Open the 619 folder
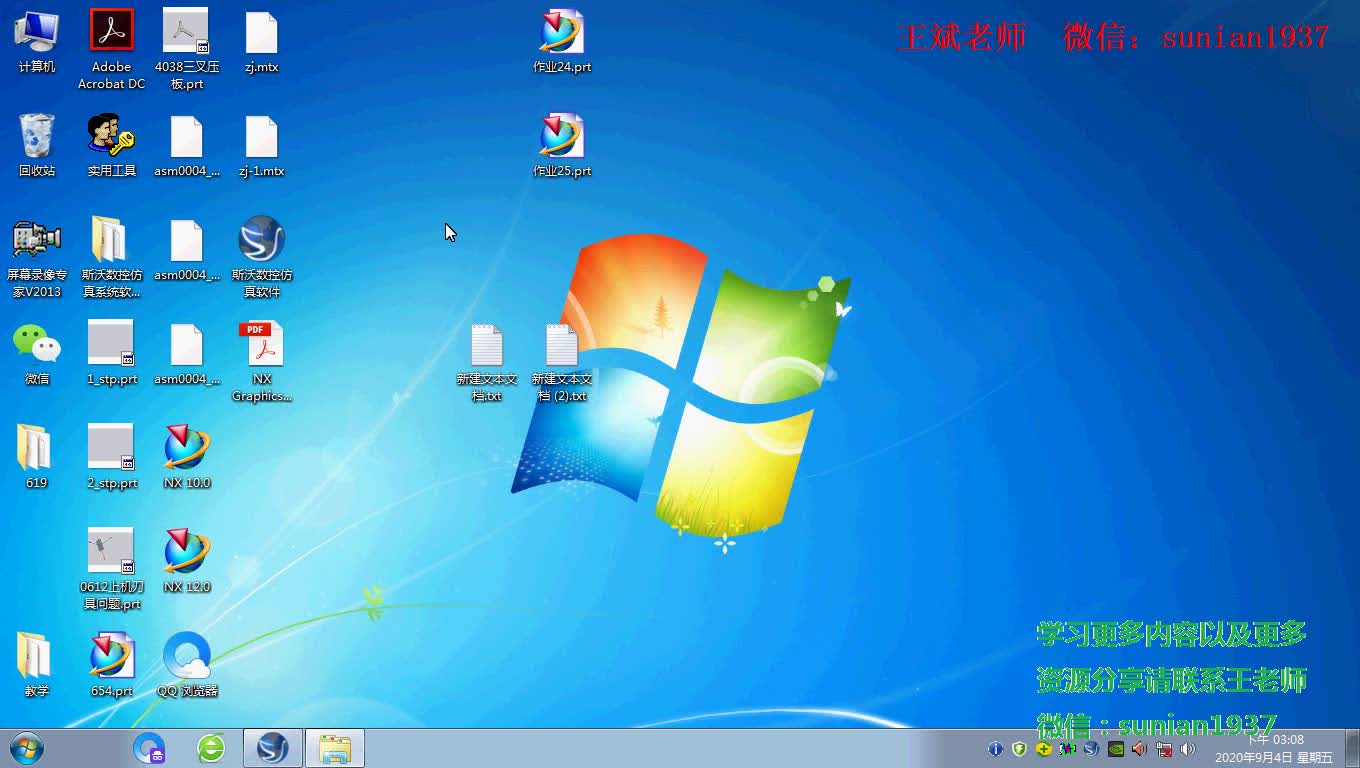Viewport: 1360px width, 768px height. [x=37, y=458]
